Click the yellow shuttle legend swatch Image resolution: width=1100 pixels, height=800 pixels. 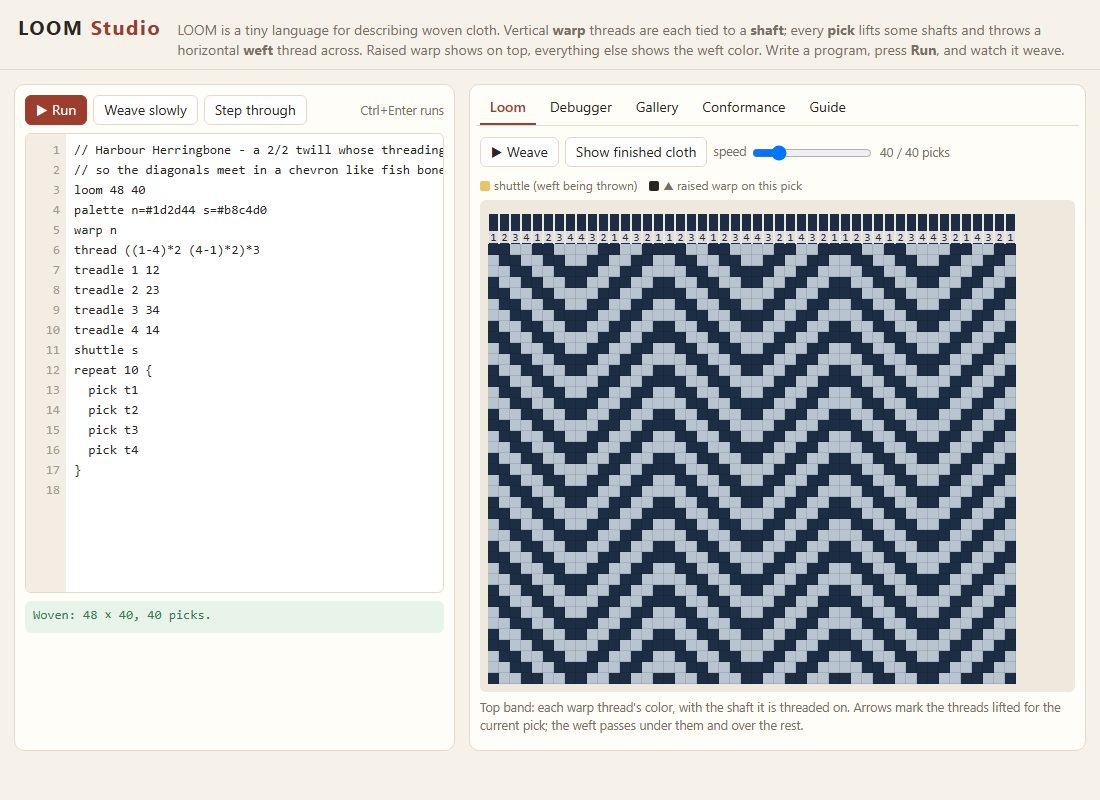coord(485,186)
